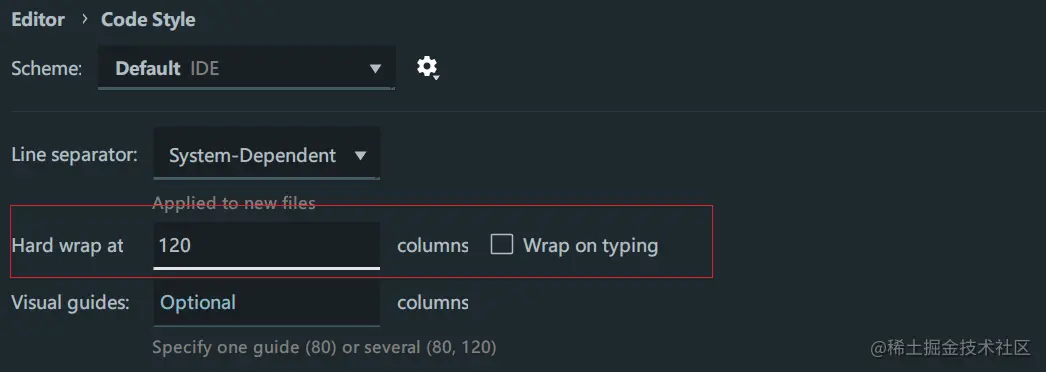Click columns label beside Hard wrap field
The width and height of the screenshot is (1046, 372).
click(x=432, y=246)
